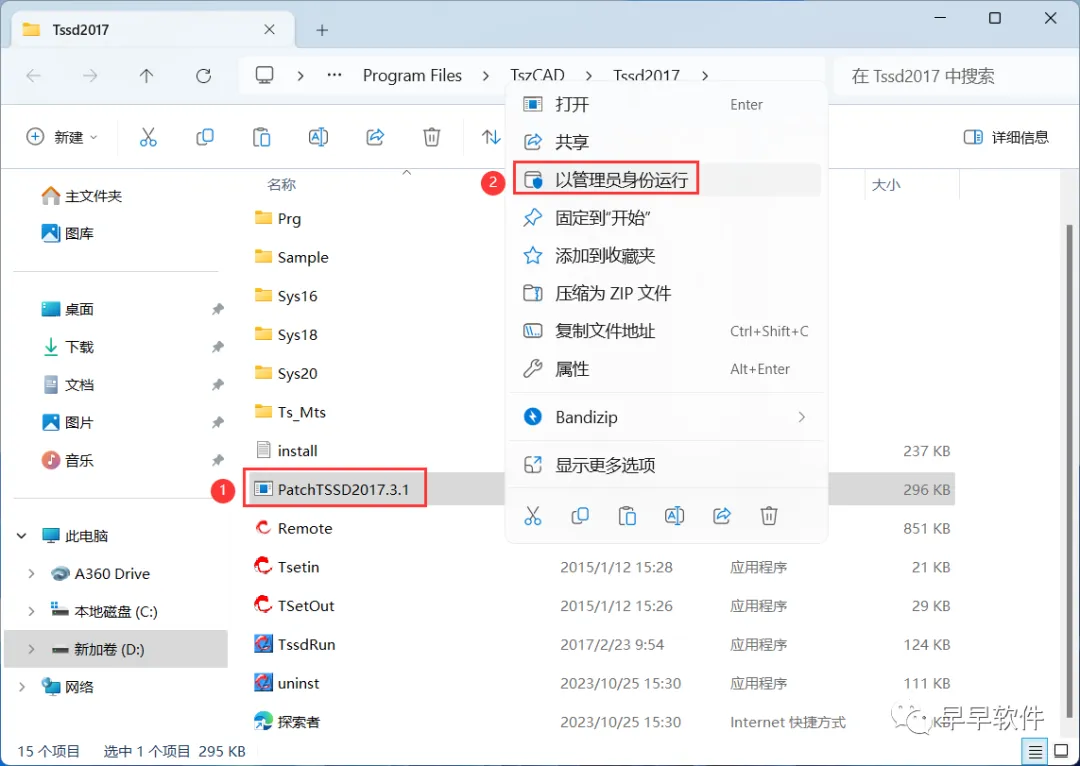Close the Tssd2017 tab
The height and width of the screenshot is (766, 1080).
point(269,29)
